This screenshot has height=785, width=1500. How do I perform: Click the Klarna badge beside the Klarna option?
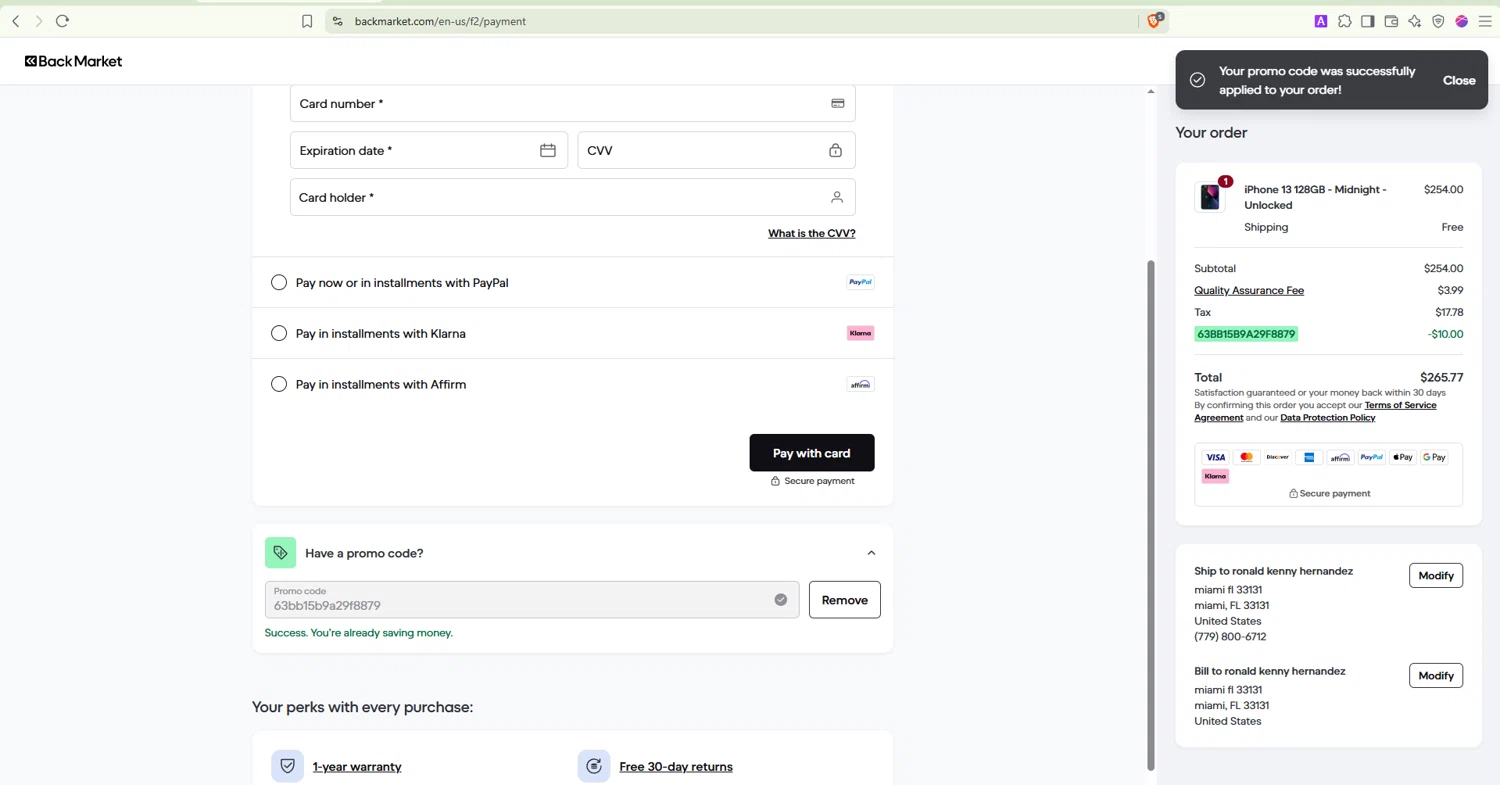(x=860, y=333)
